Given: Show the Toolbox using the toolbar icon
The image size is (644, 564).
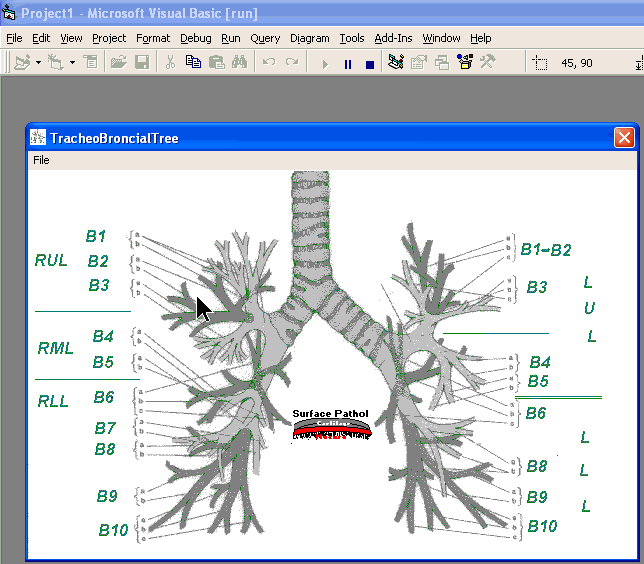Looking at the screenshot, I should coord(488,63).
